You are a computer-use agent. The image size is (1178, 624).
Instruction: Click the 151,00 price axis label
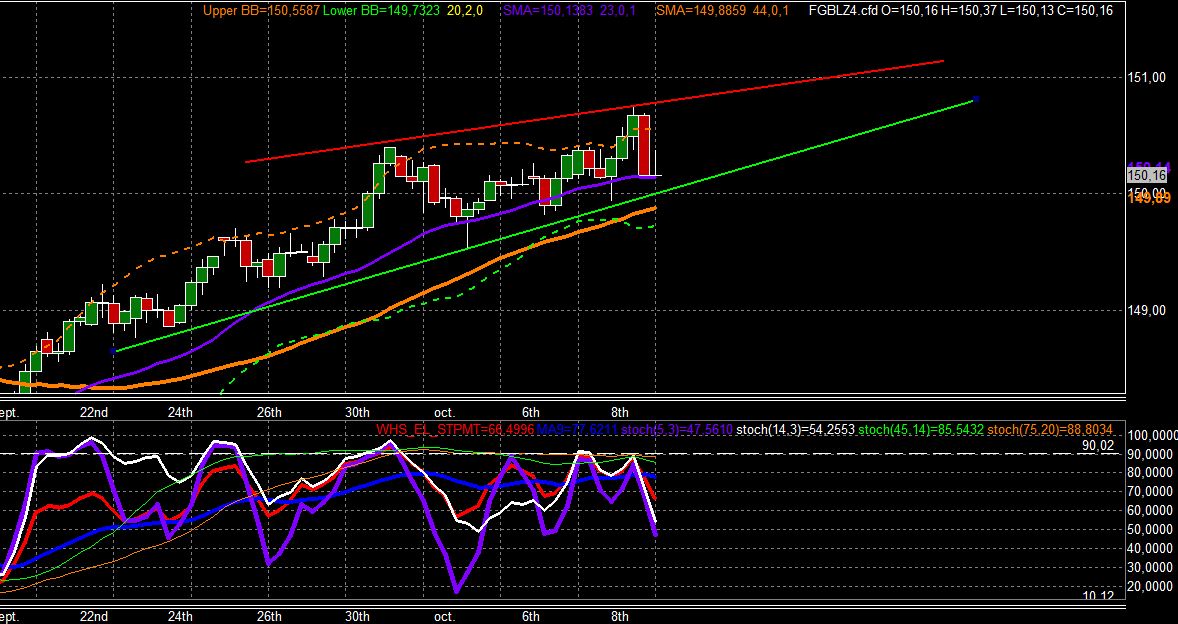pos(1146,77)
